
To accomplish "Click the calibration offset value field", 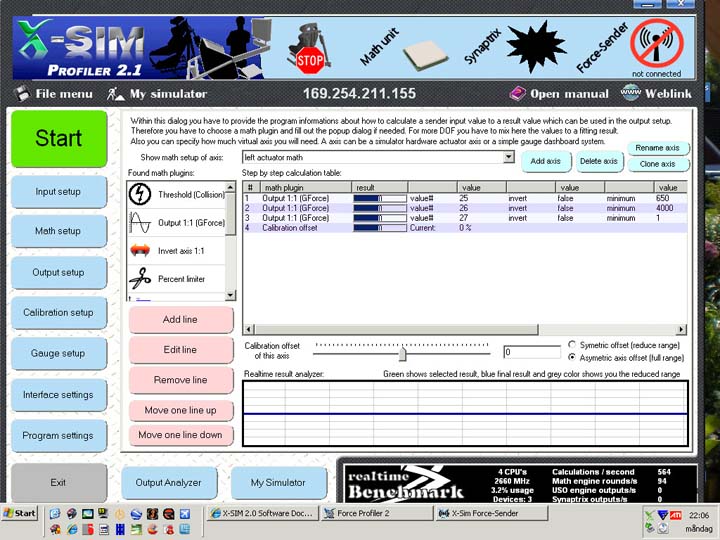I will point(532,352).
